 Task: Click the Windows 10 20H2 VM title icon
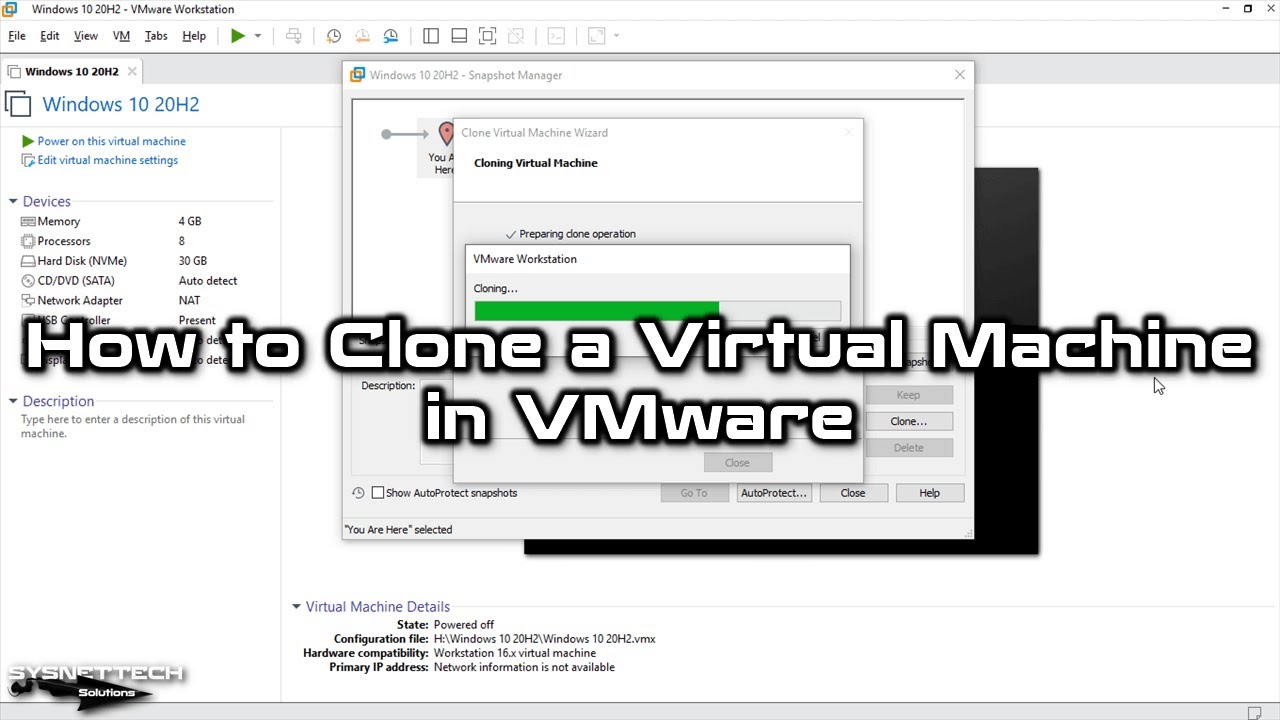pos(18,104)
